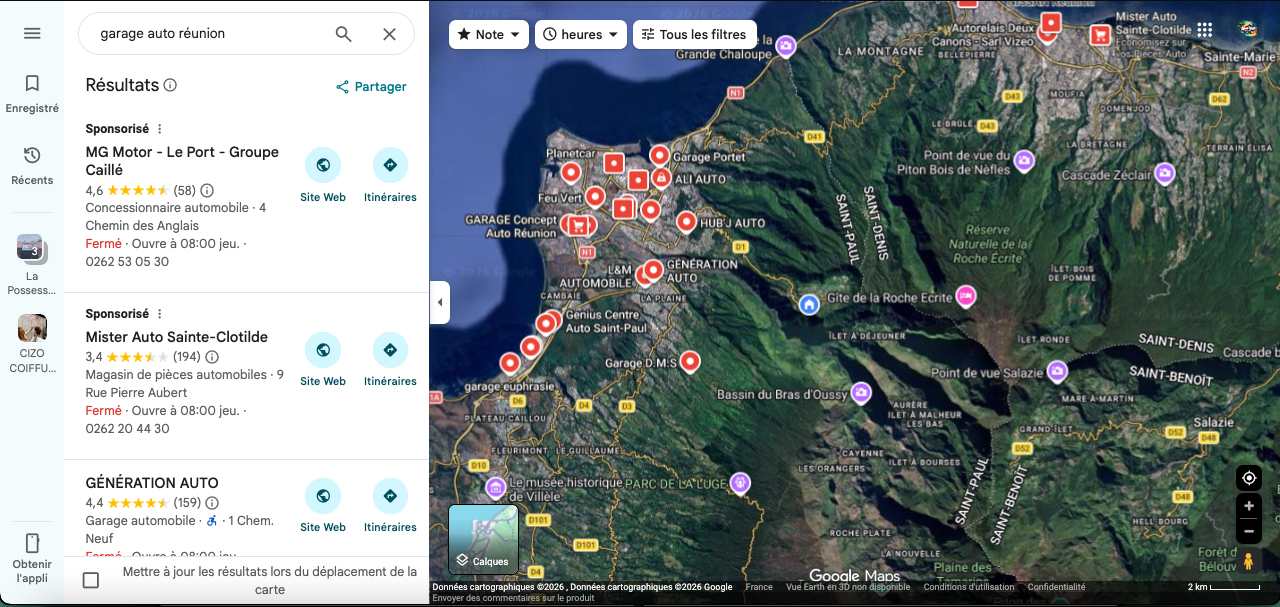Open Google apps grid icon
Viewport: 1280px width, 607px height.
[1204, 30]
